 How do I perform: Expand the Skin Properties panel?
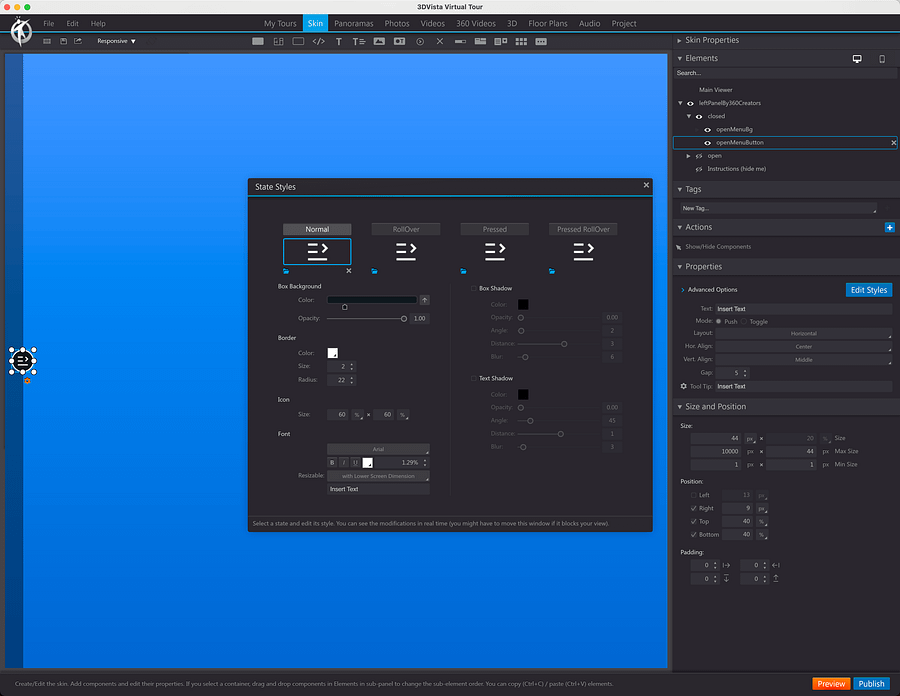click(x=680, y=40)
